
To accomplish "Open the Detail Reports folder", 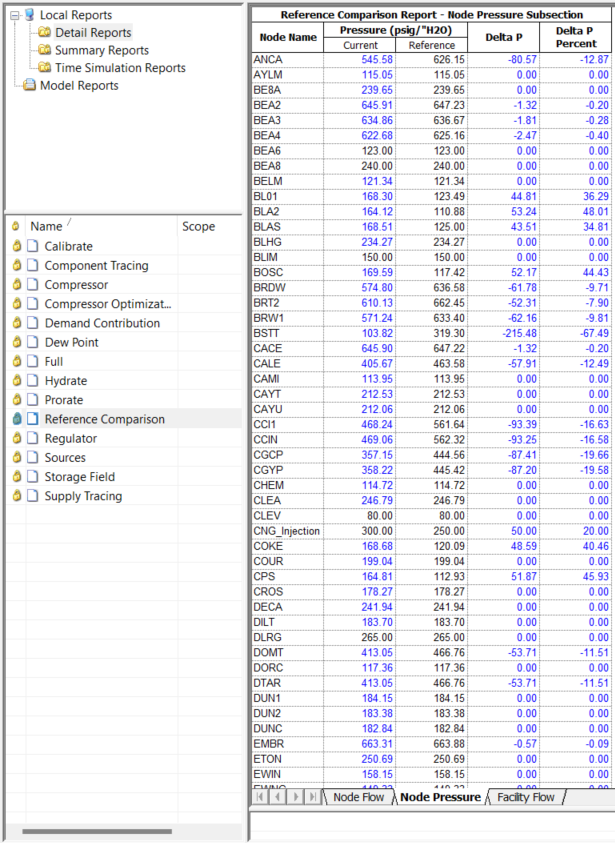I will 93,33.
